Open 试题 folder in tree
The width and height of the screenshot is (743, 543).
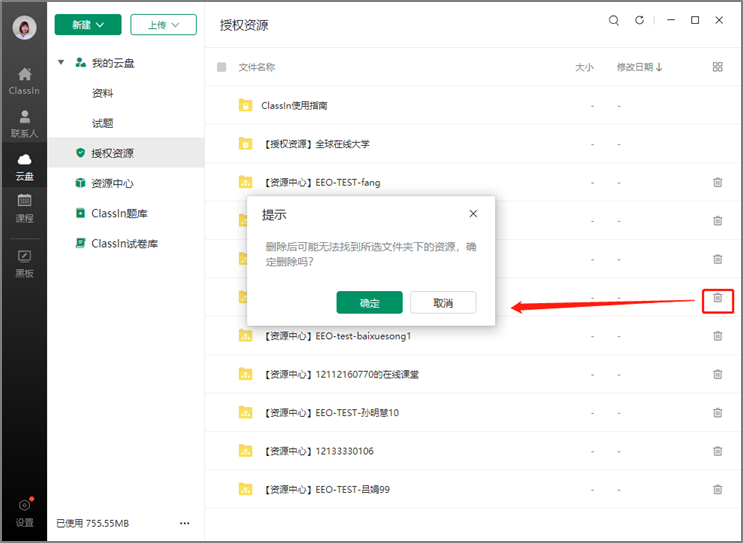pyautogui.click(x=103, y=124)
